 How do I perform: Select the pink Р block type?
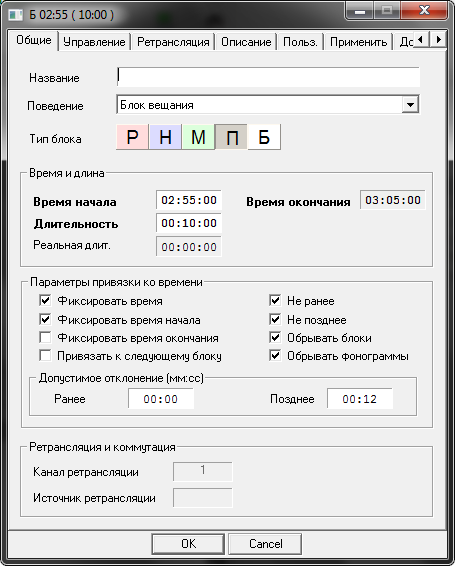132,137
